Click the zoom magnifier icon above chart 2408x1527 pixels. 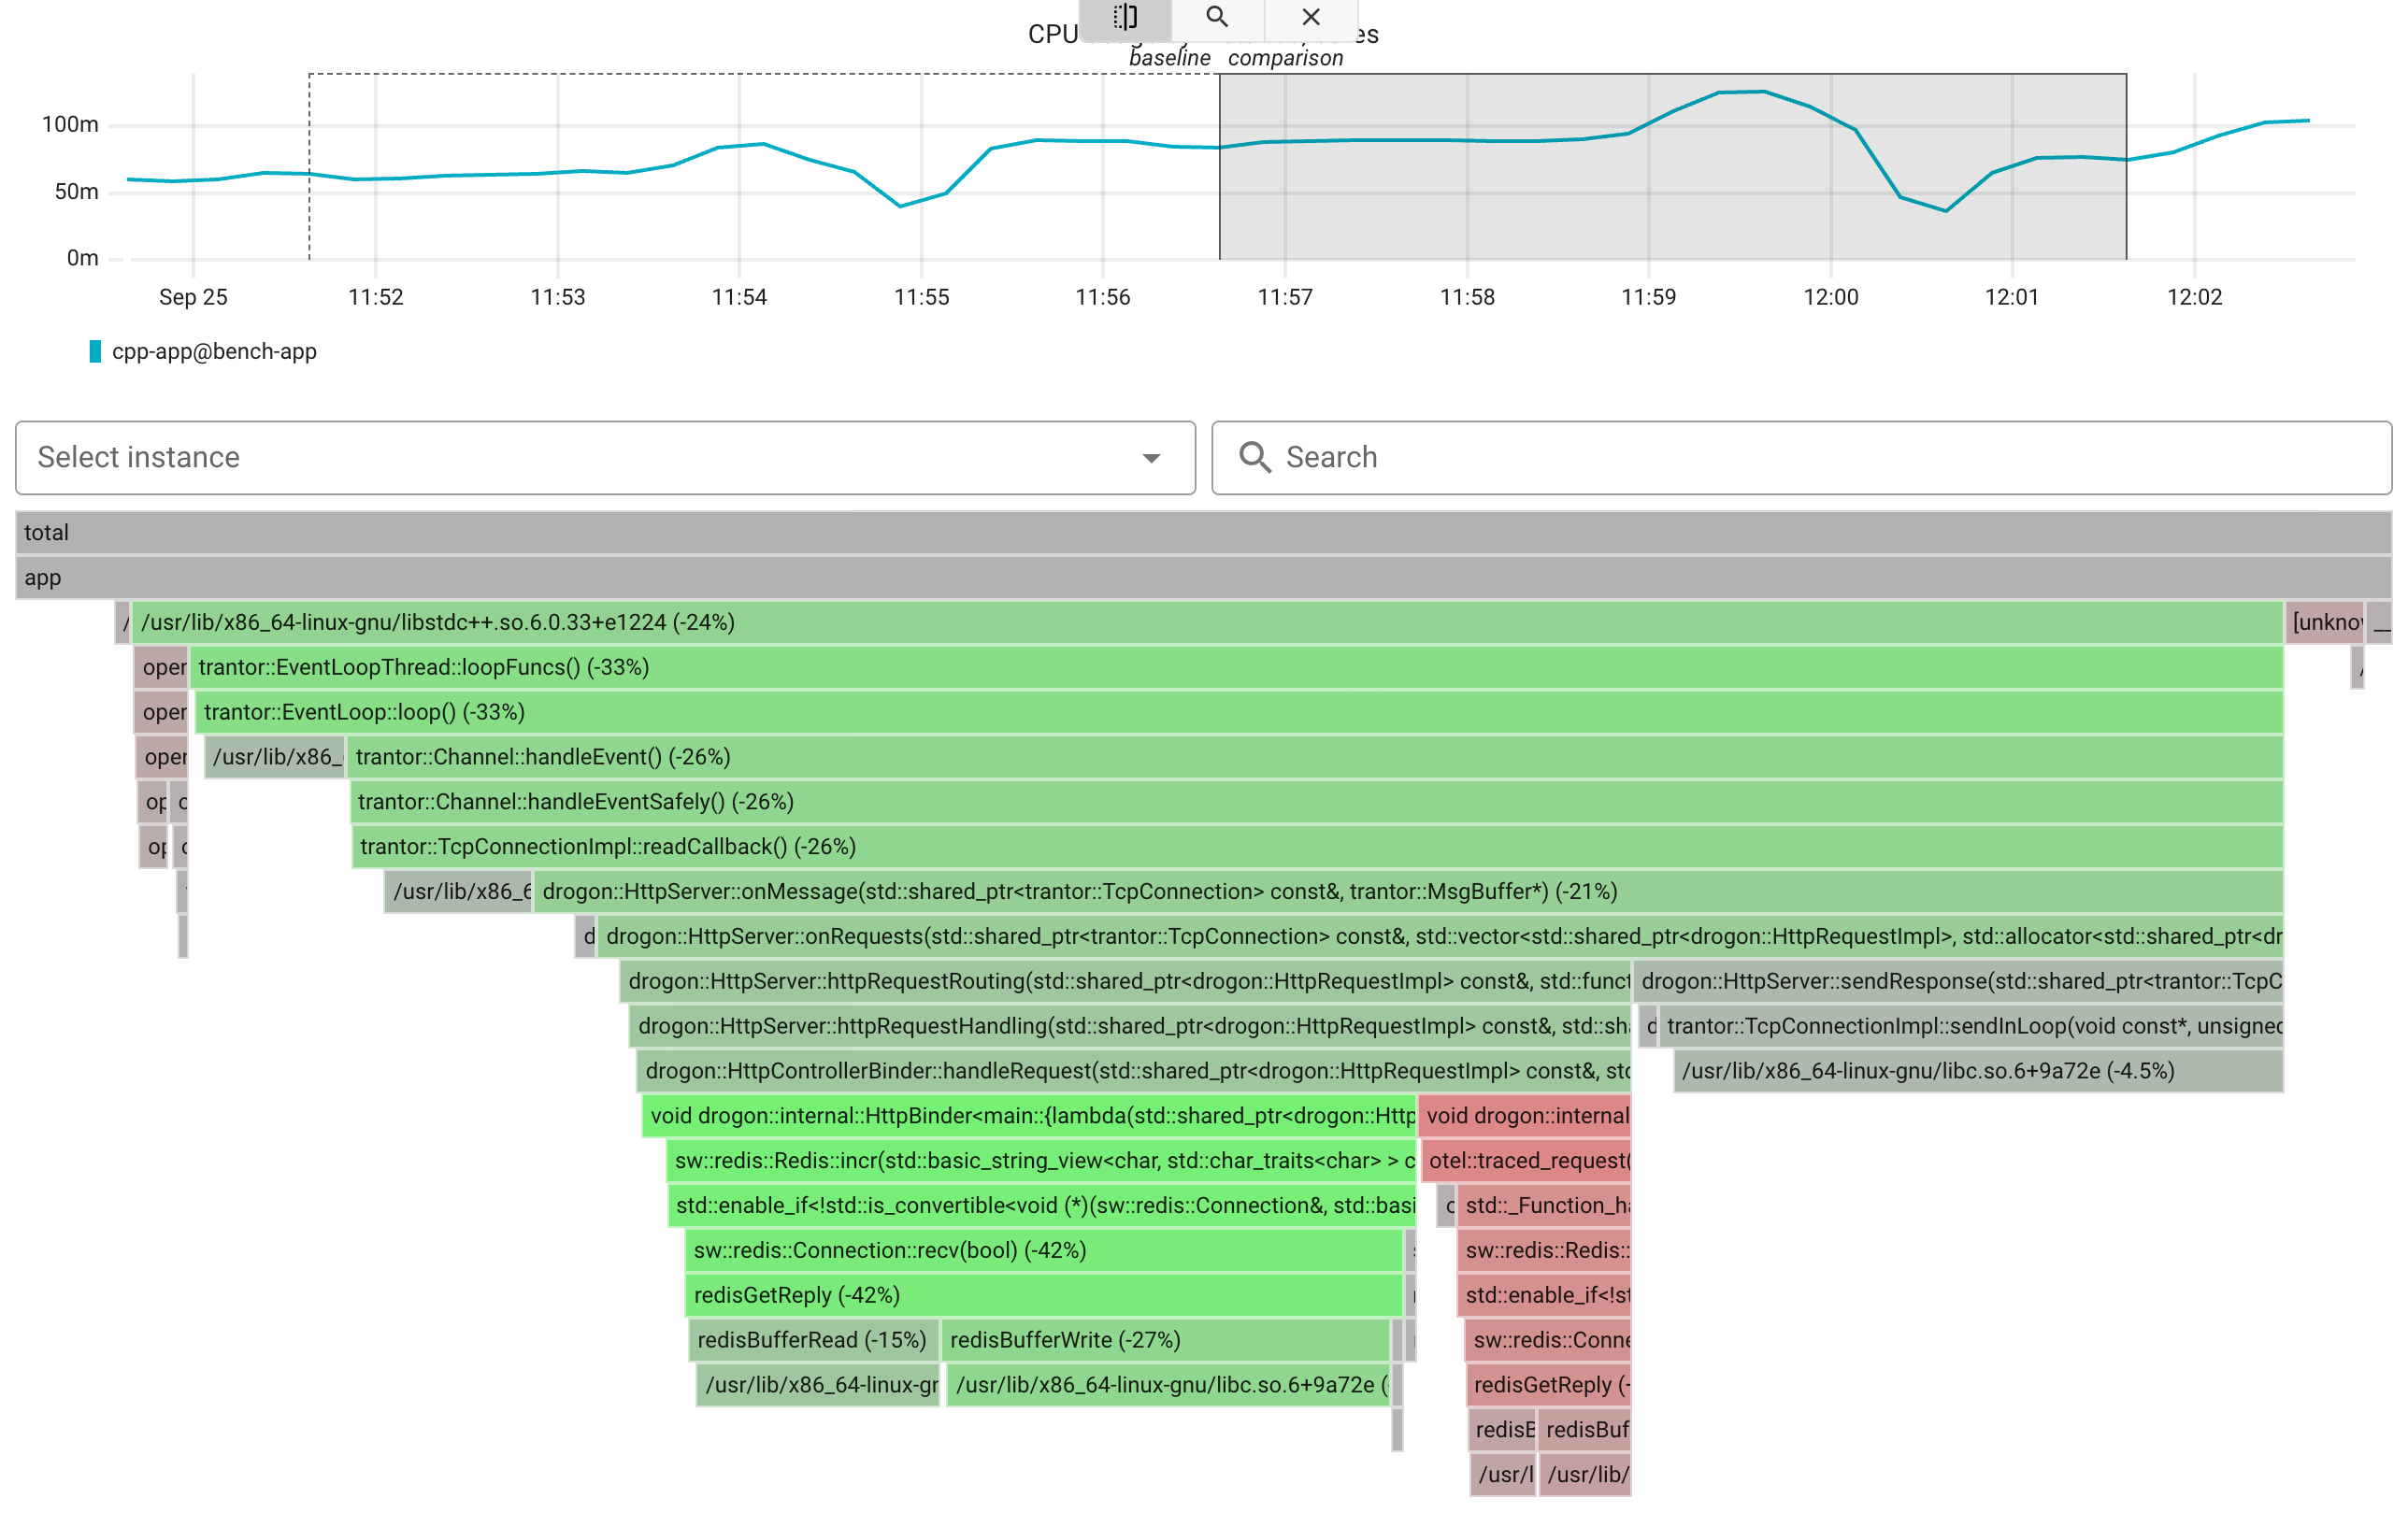(x=1217, y=18)
